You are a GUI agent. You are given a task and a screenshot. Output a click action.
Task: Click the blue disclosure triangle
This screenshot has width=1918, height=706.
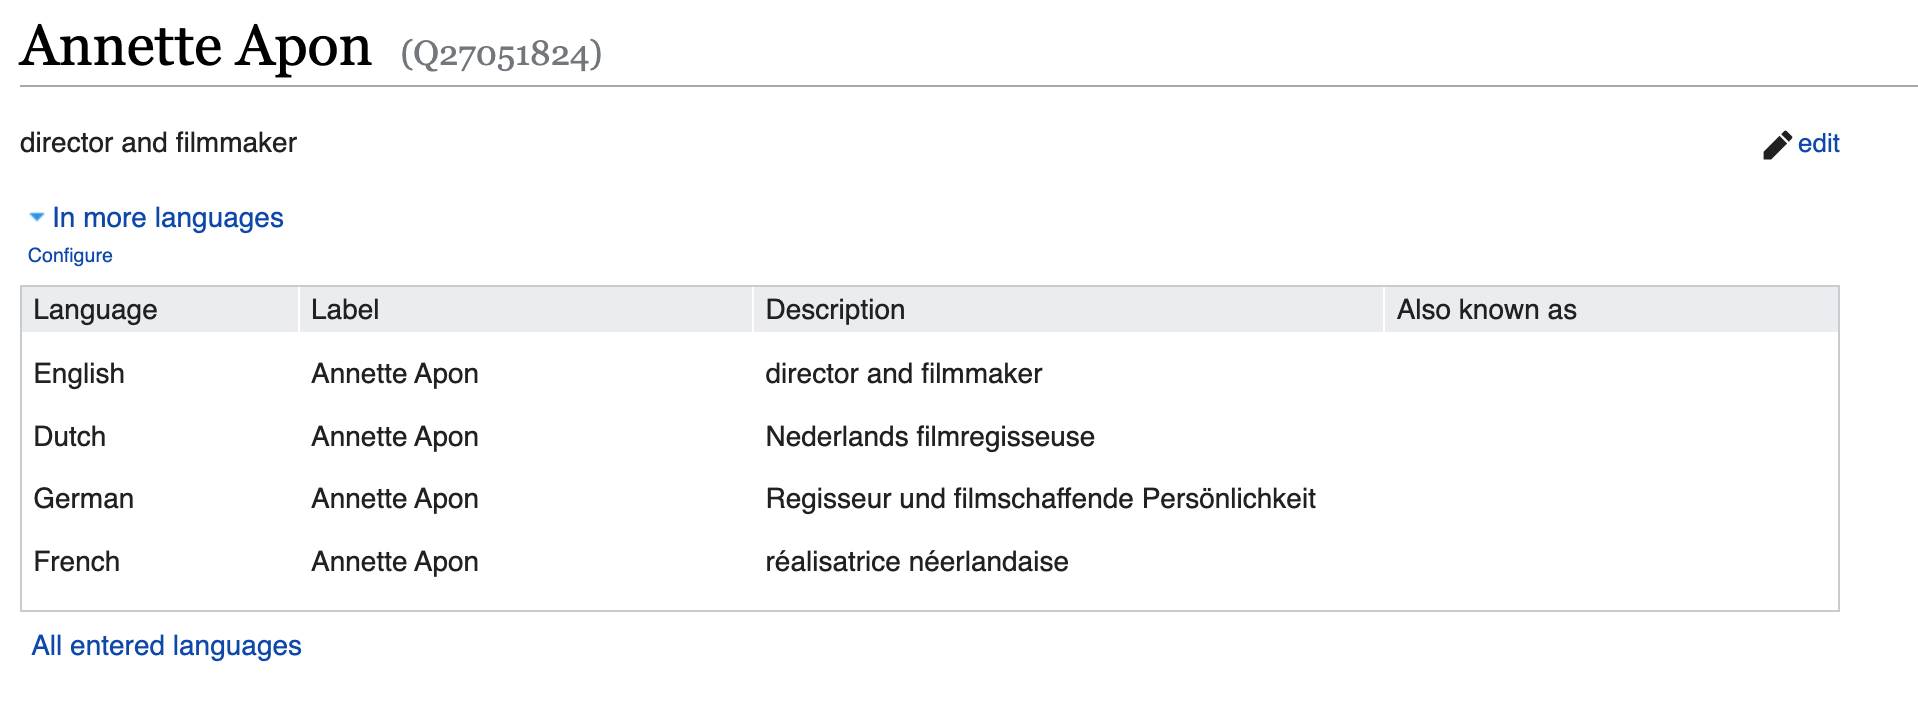coord(36,216)
